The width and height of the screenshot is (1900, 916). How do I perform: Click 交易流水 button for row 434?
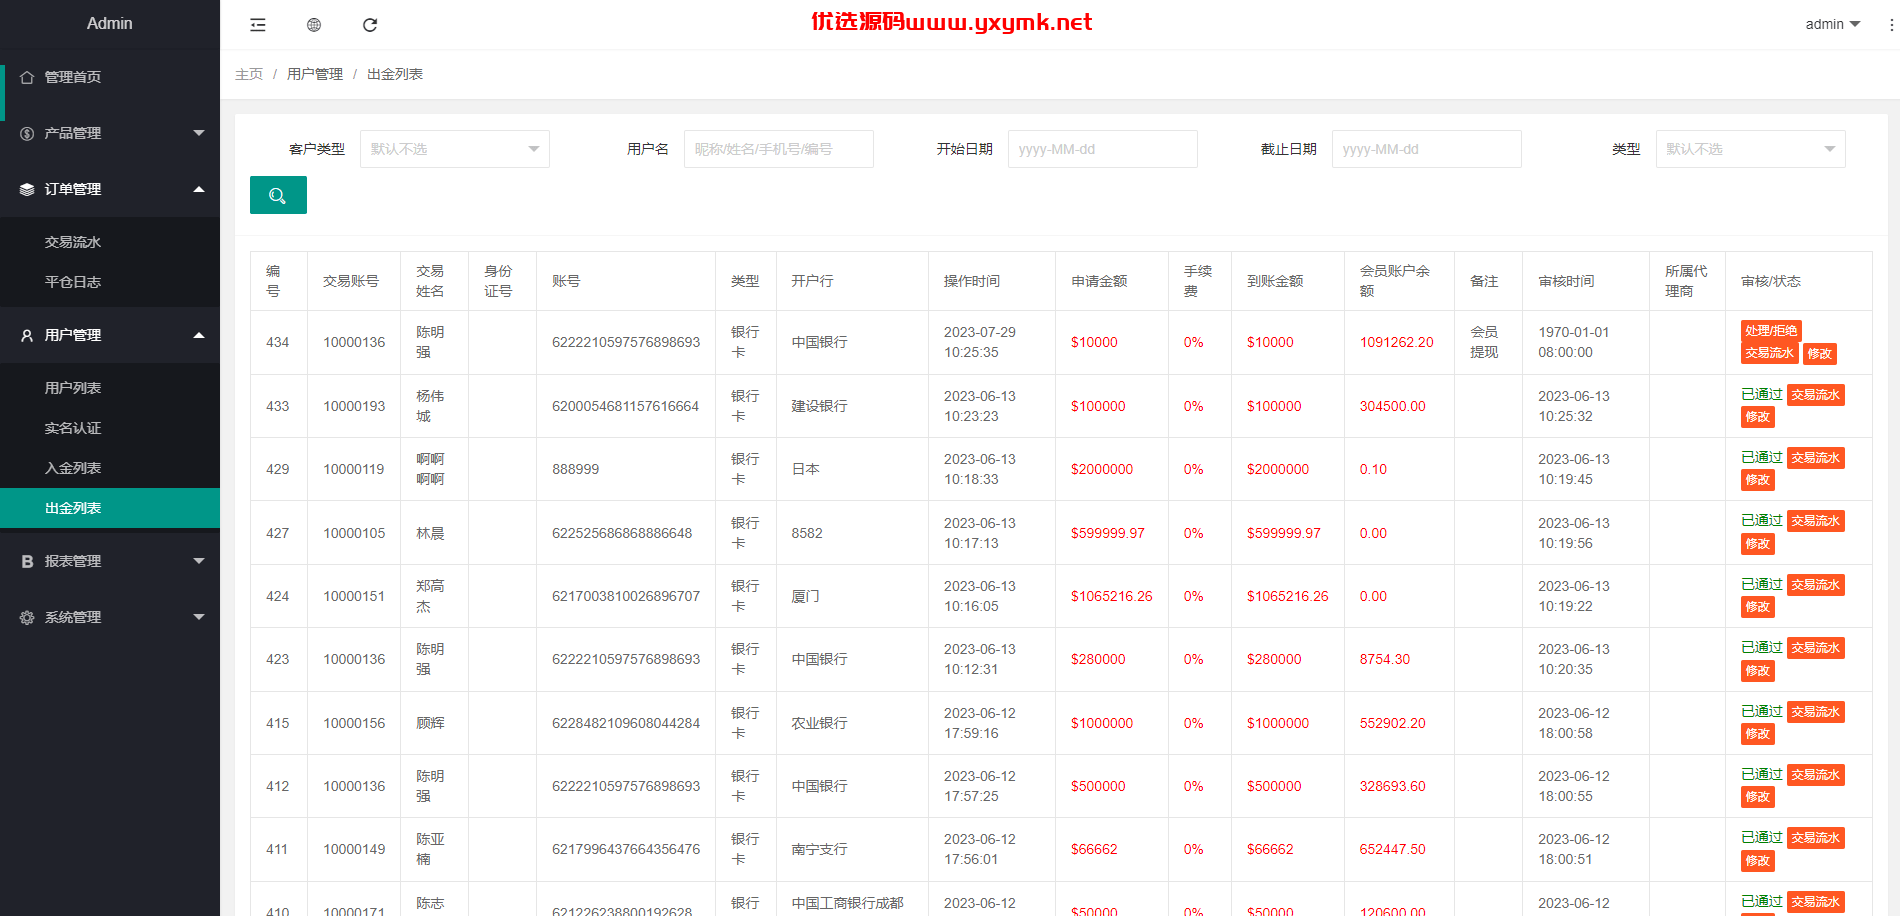1770,353
